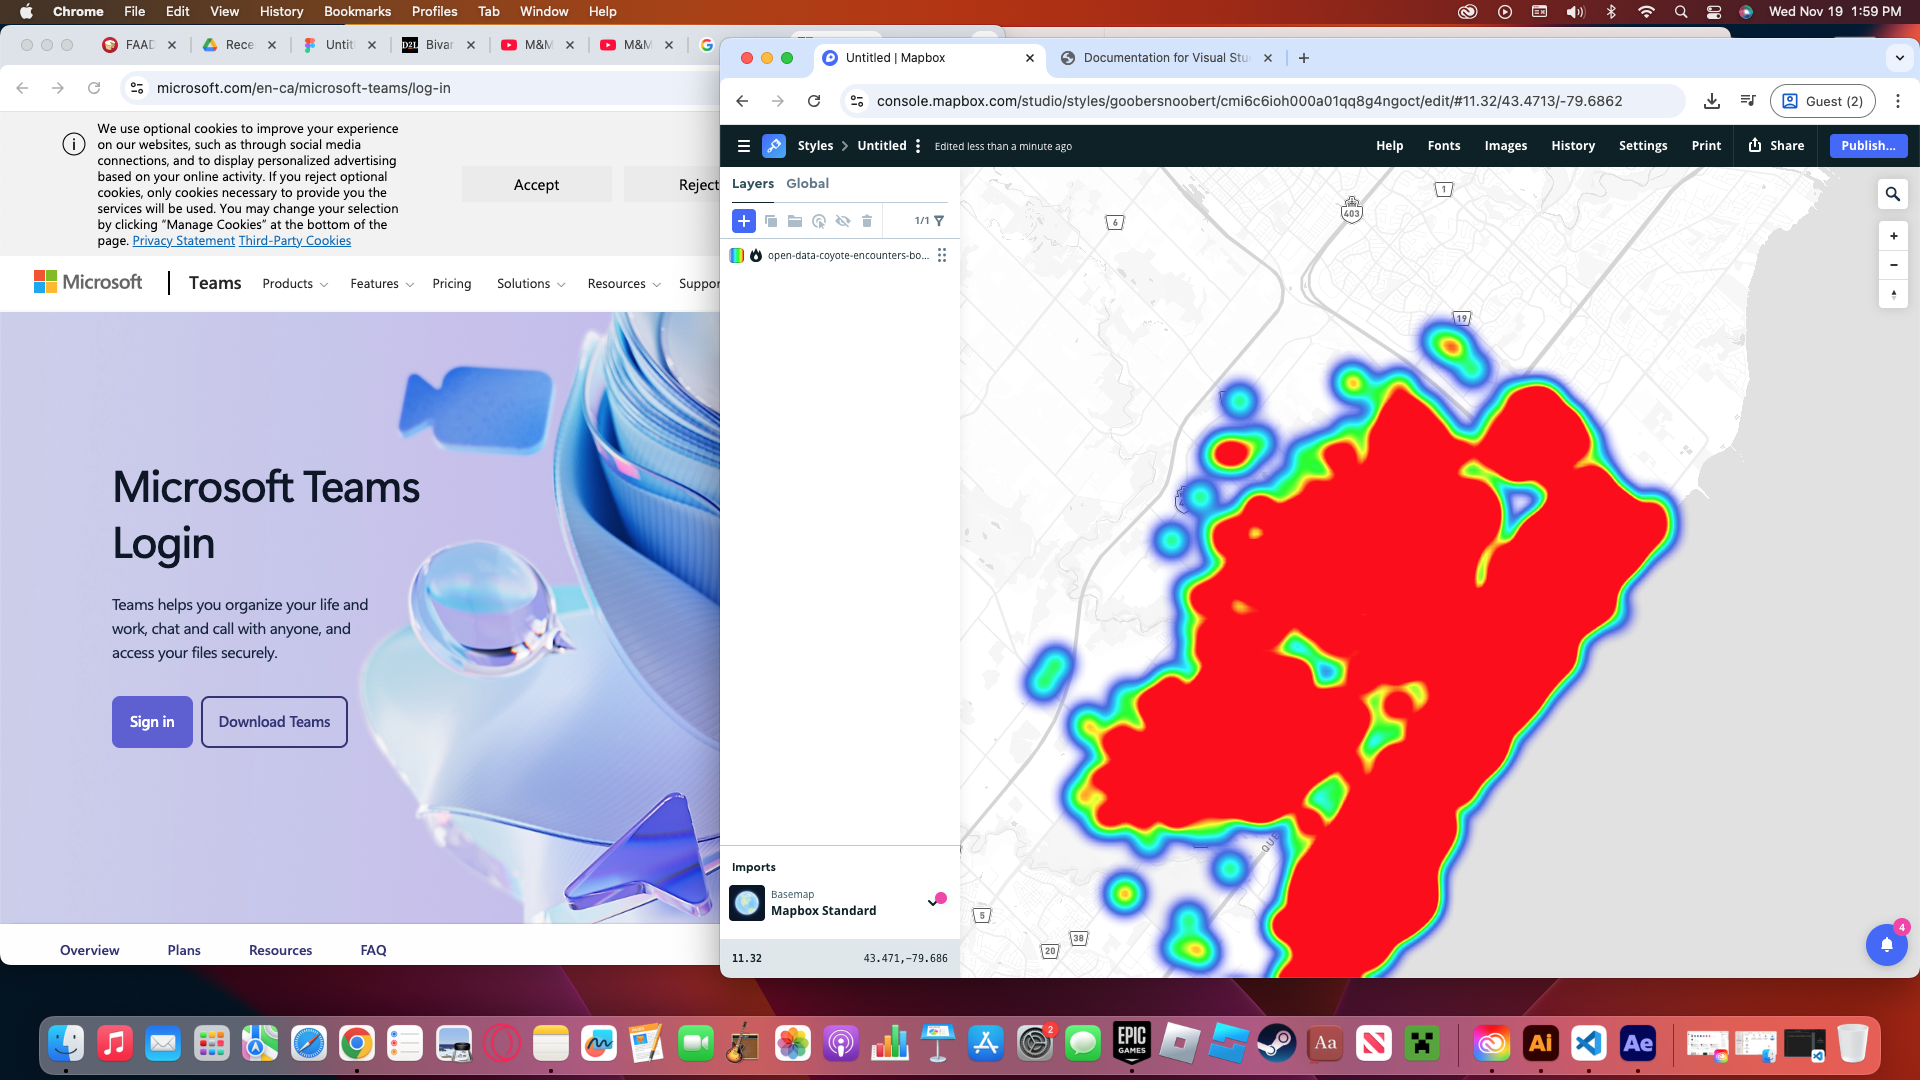Open the Untitled style options menu
Viewport: 1920px width, 1080px height.
click(918, 146)
